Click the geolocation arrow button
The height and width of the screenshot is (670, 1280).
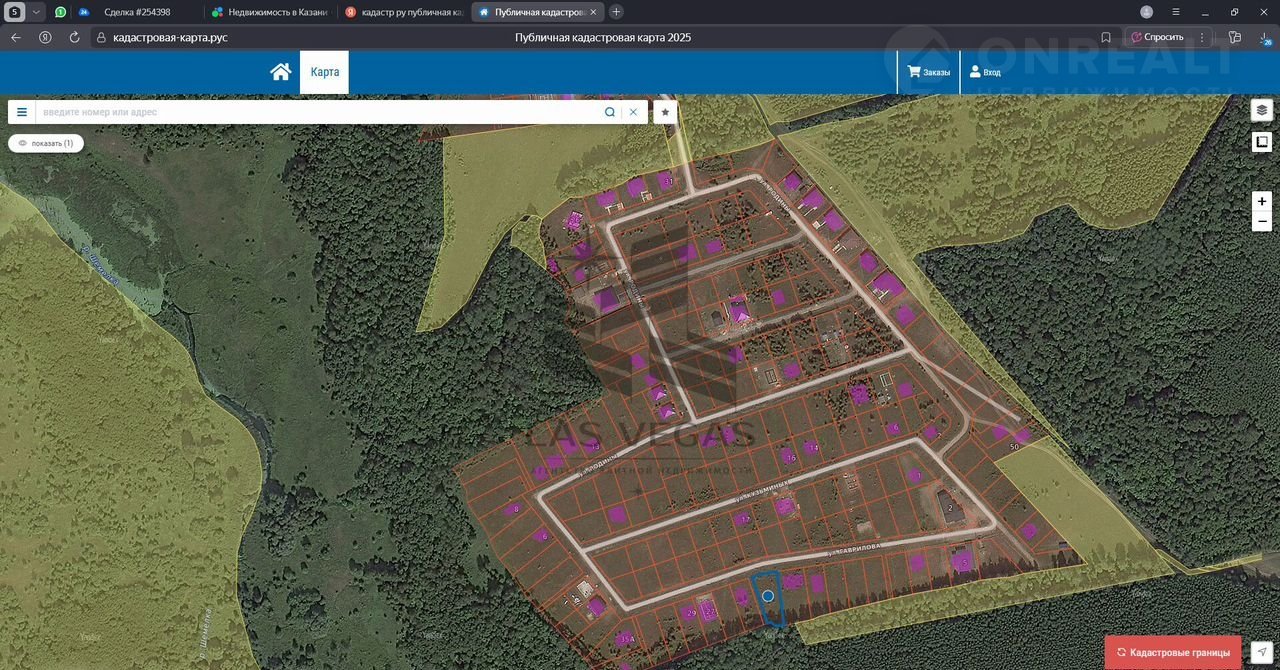click(x=1262, y=651)
